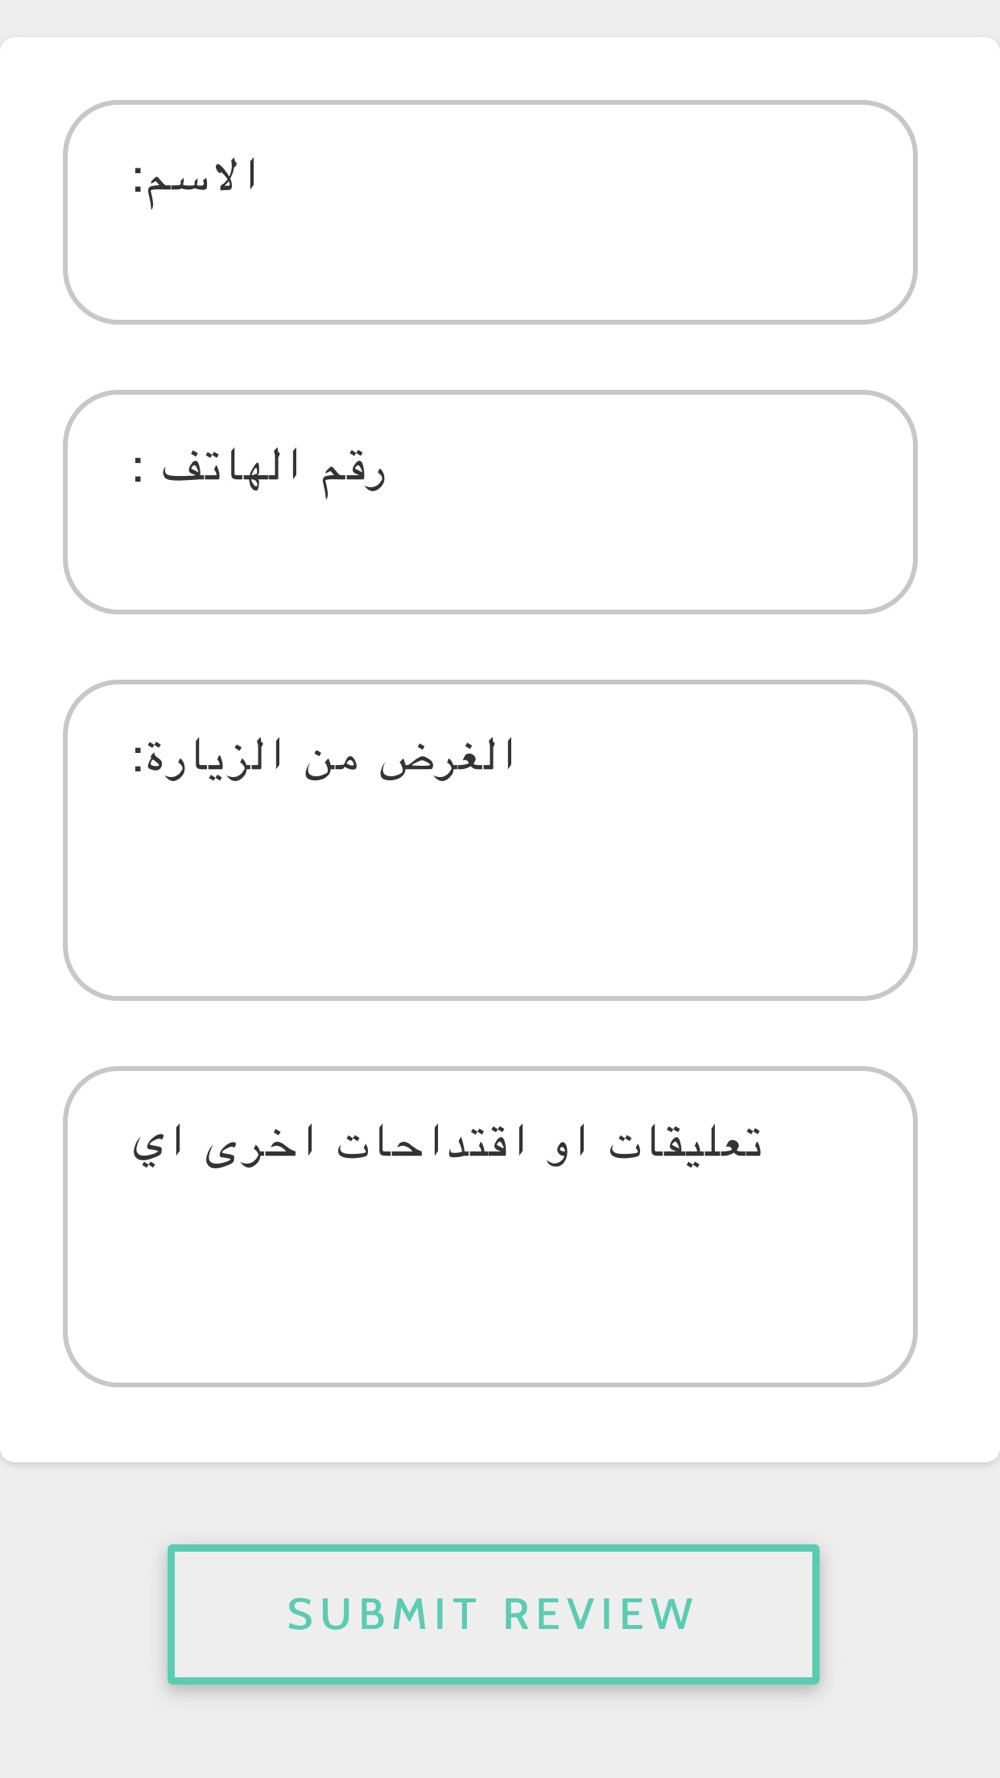The image size is (1000, 1778).
Task: Click the تعليقات او اقتراحات comments box
Action: click(490, 1226)
